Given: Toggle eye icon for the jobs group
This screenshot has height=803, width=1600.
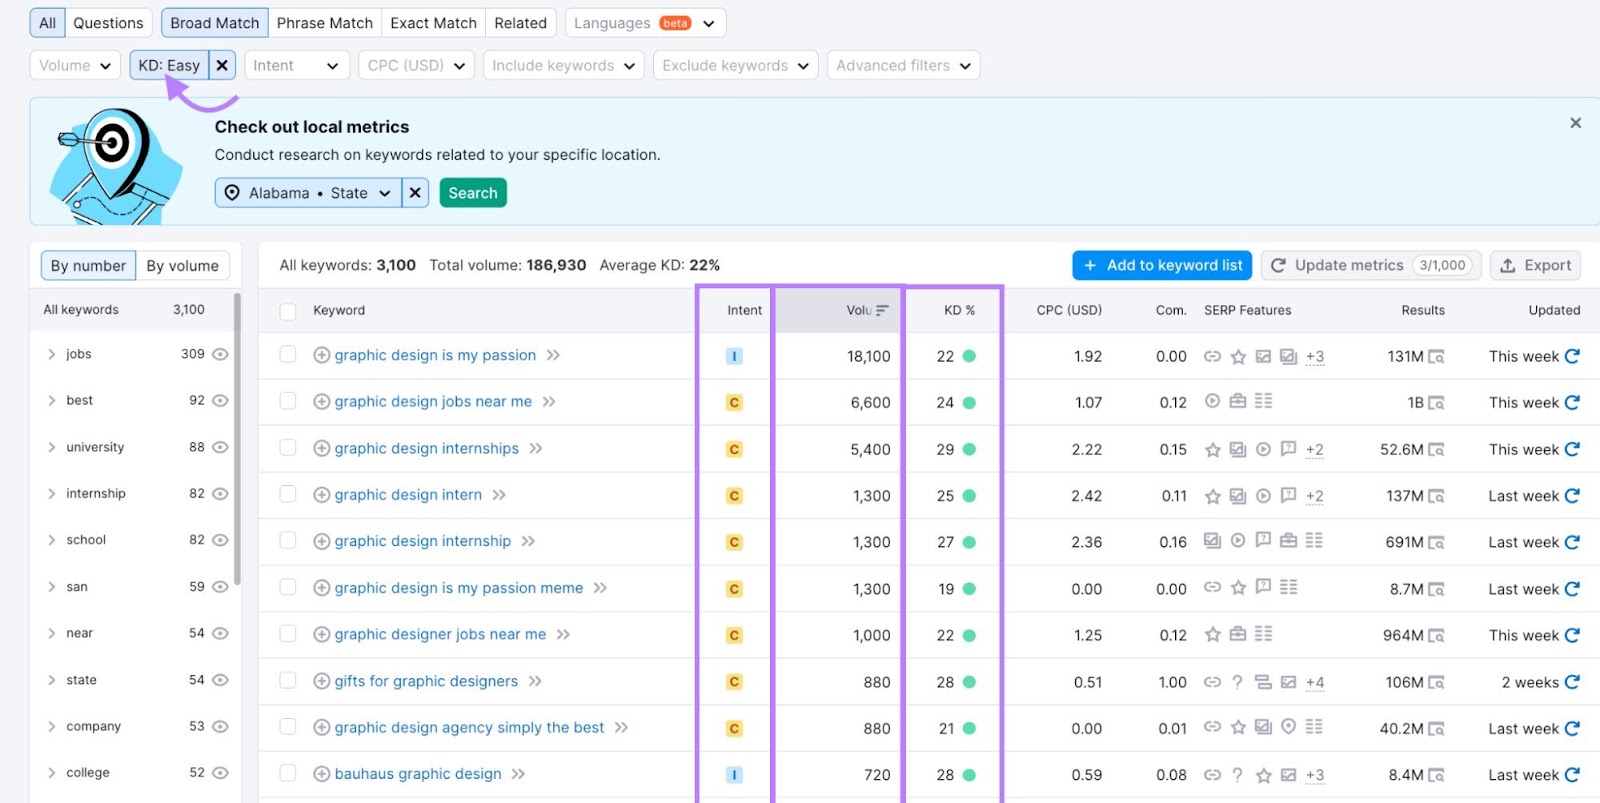Looking at the screenshot, I should 221,354.
